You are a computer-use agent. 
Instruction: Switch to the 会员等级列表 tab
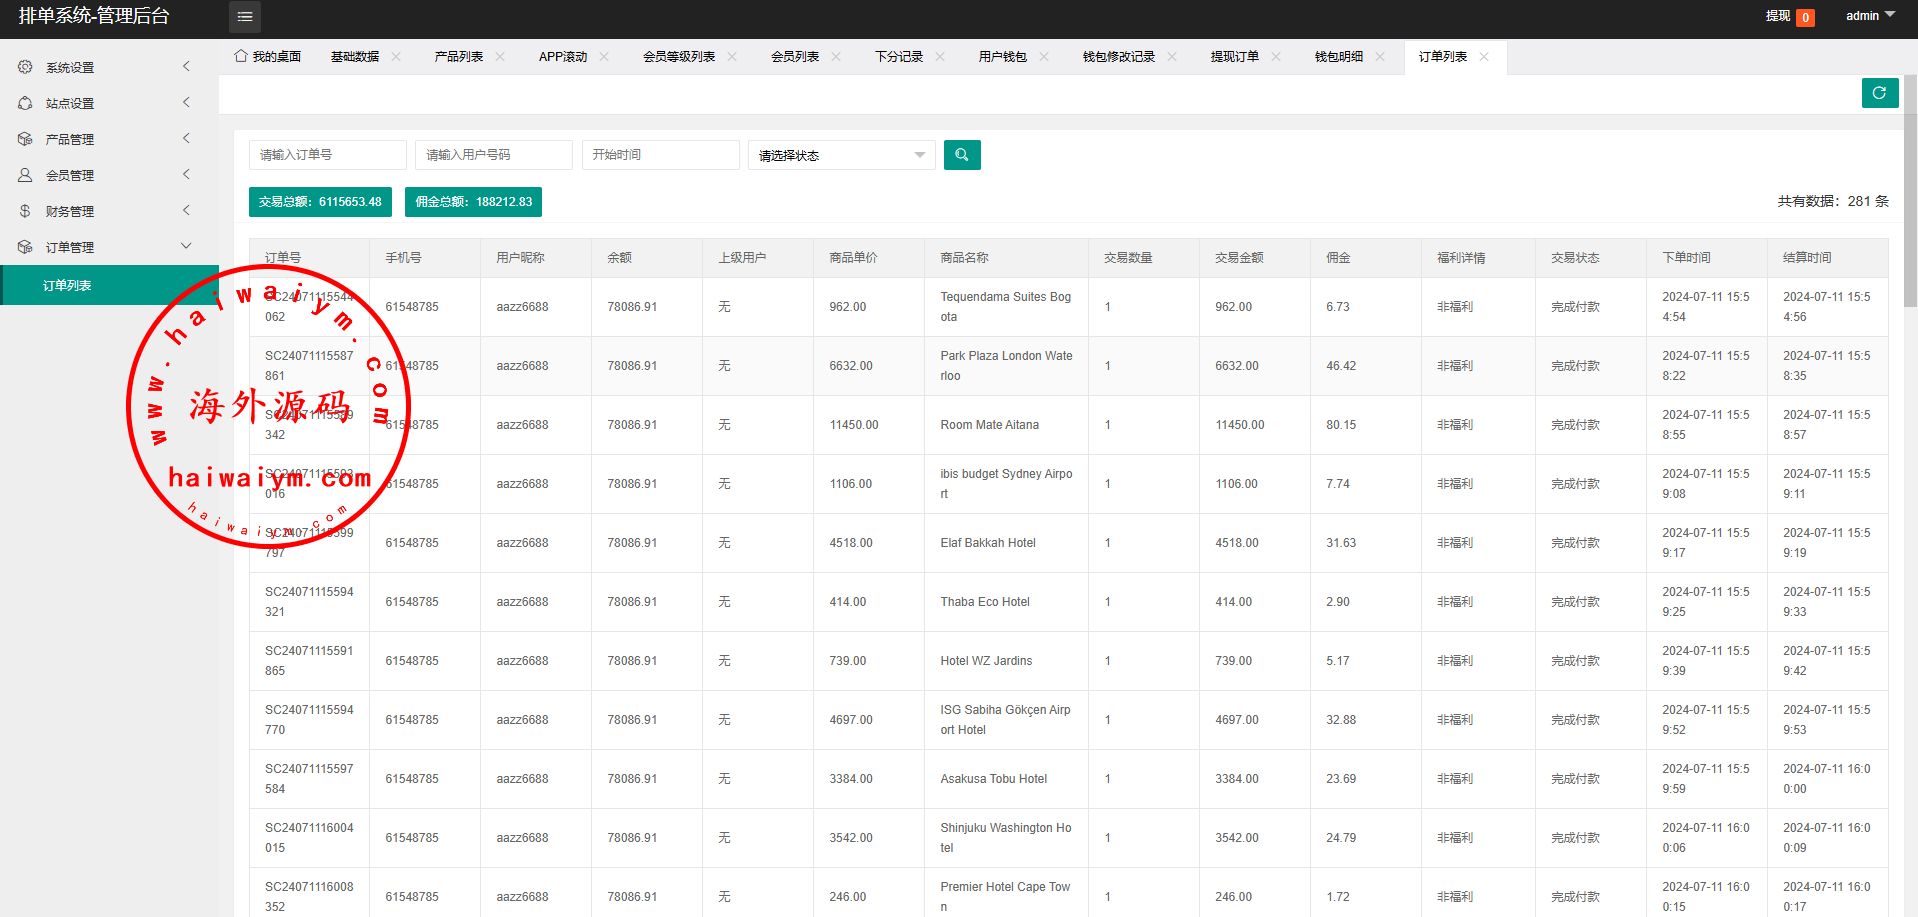(x=678, y=57)
